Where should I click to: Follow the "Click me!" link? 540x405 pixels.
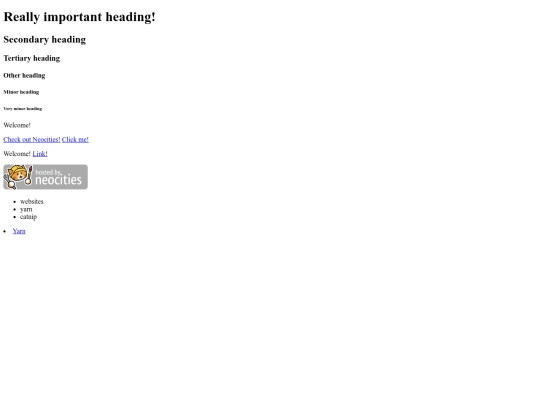click(x=75, y=139)
